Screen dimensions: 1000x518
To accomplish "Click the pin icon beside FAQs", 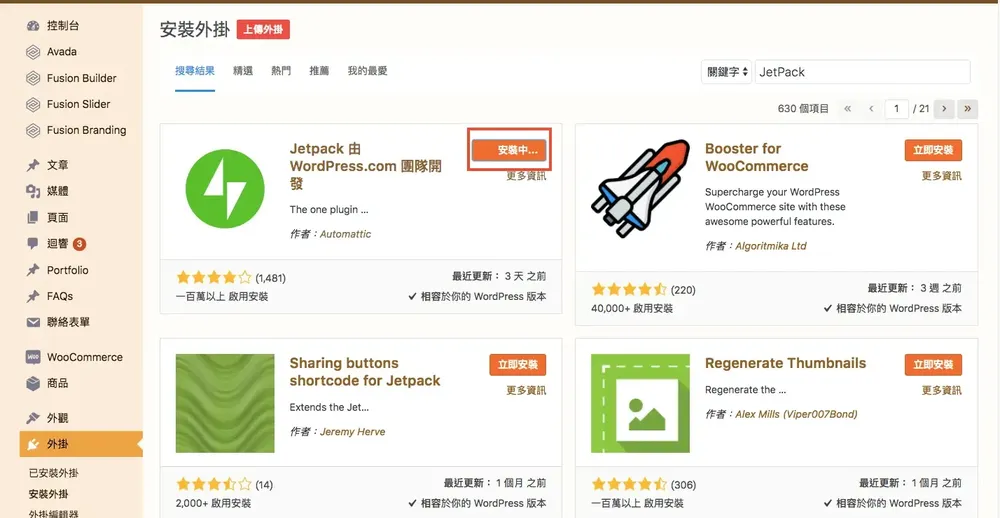I will (x=33, y=296).
